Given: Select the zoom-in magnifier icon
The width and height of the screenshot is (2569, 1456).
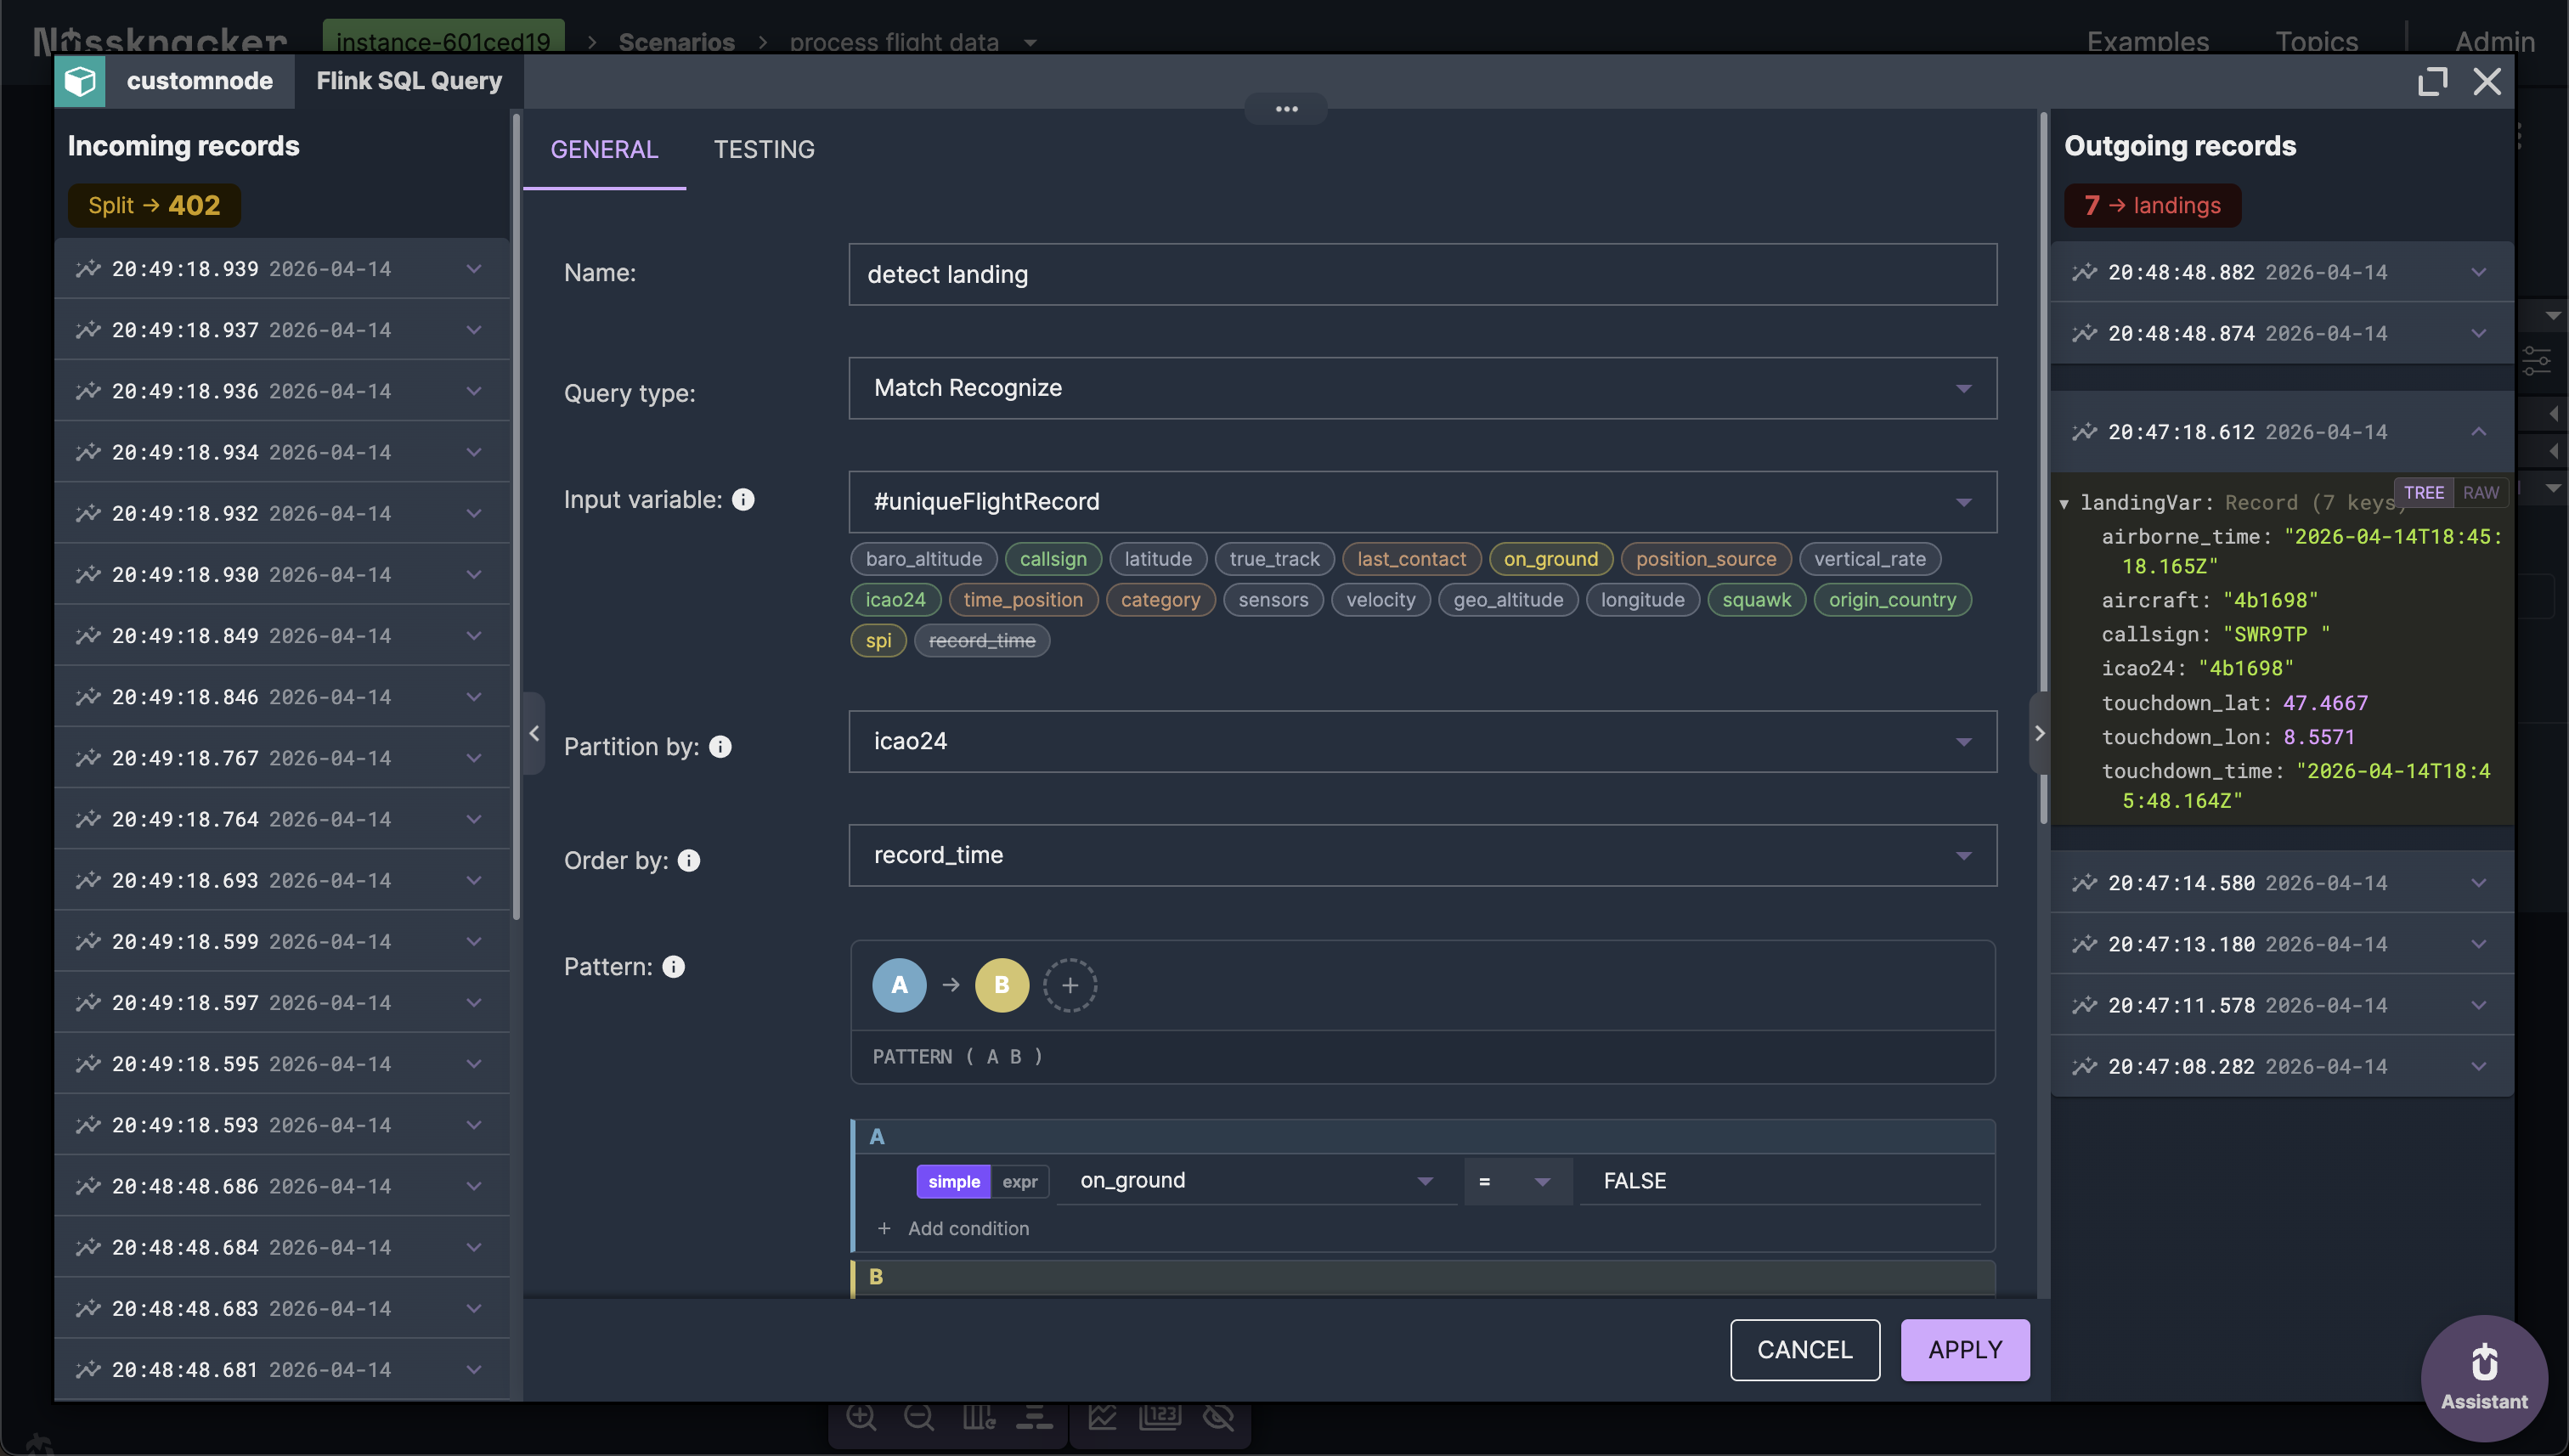Looking at the screenshot, I should (861, 1416).
